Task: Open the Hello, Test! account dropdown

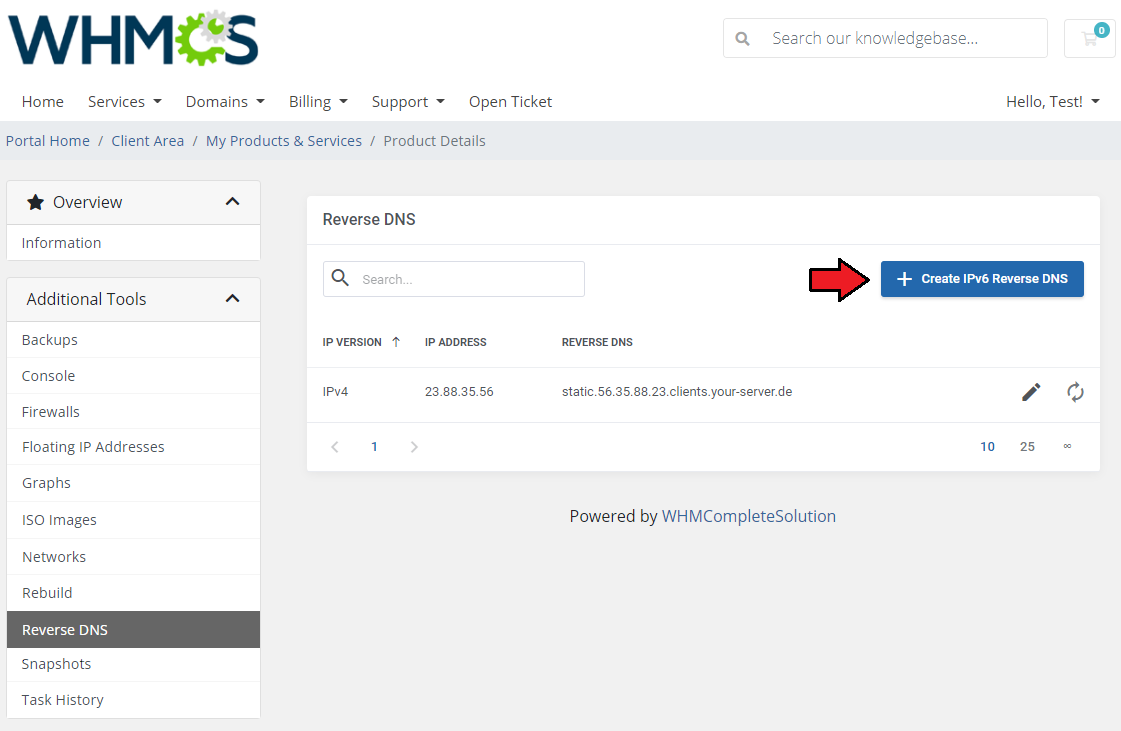Action: click(1052, 102)
